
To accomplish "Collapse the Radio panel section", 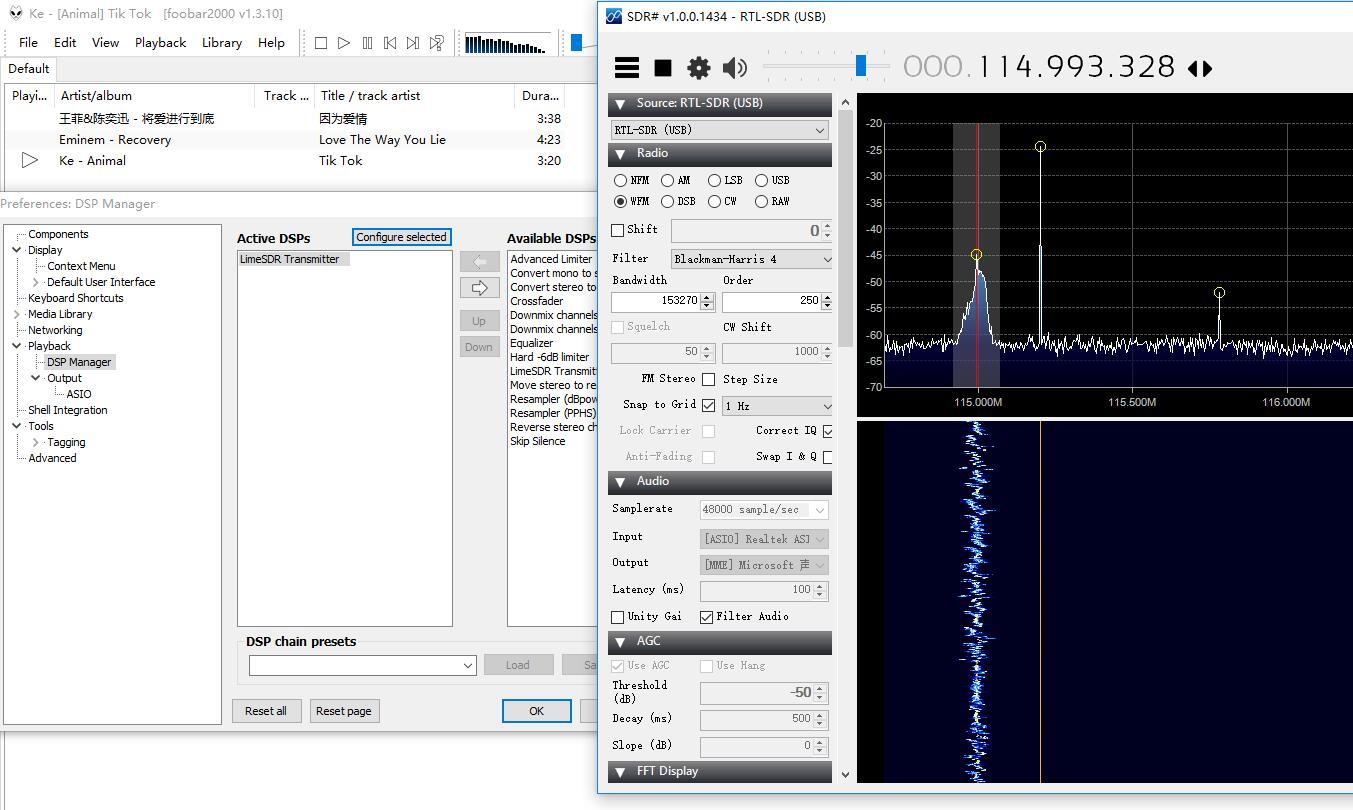I will point(620,154).
